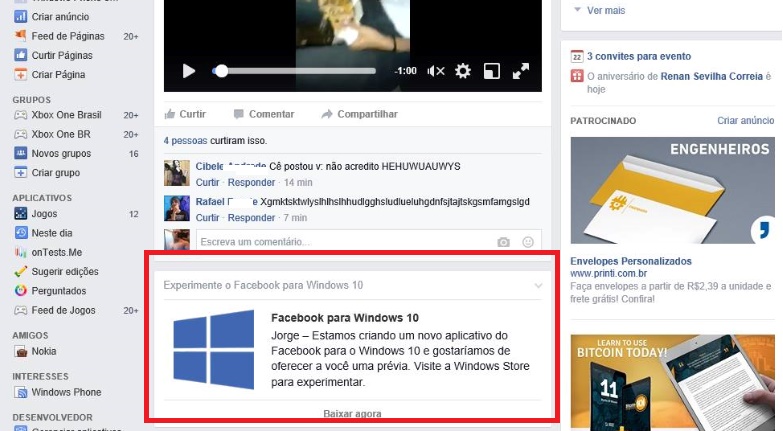Viewport: 783px width, 431px height.
Task: Click the comment input field
Action: [340, 242]
